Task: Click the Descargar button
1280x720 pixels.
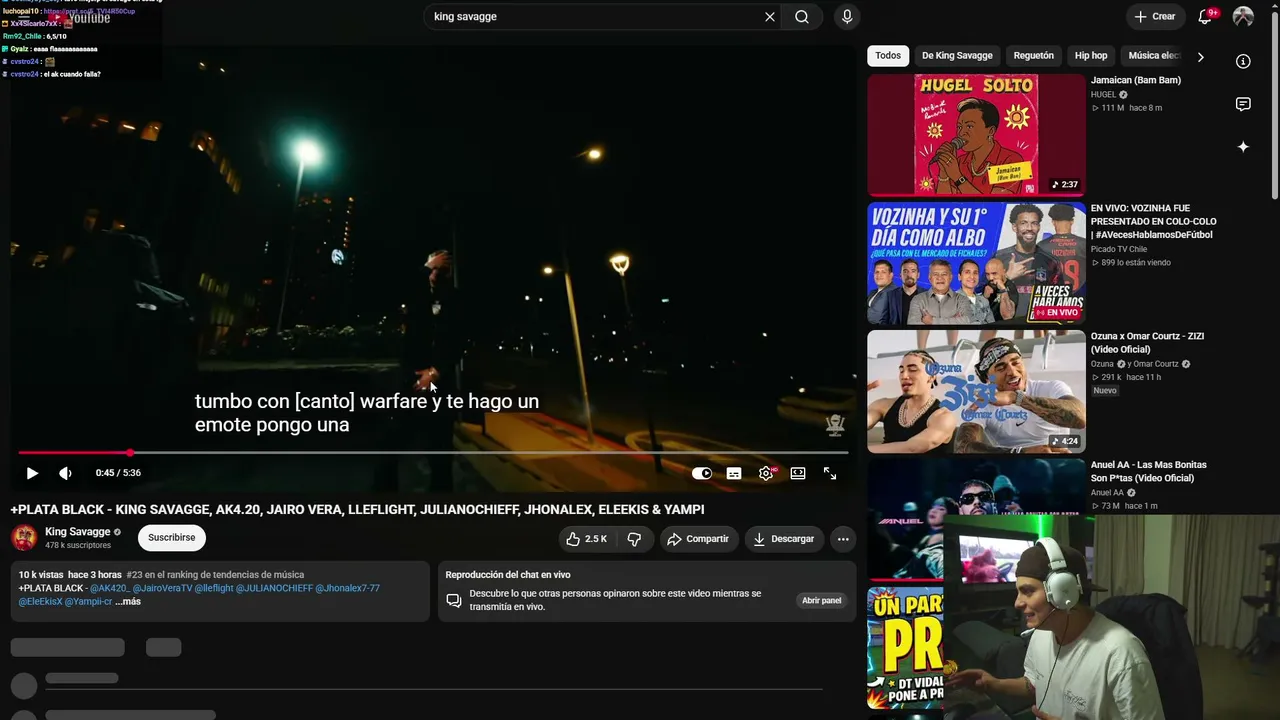Action: (x=784, y=539)
